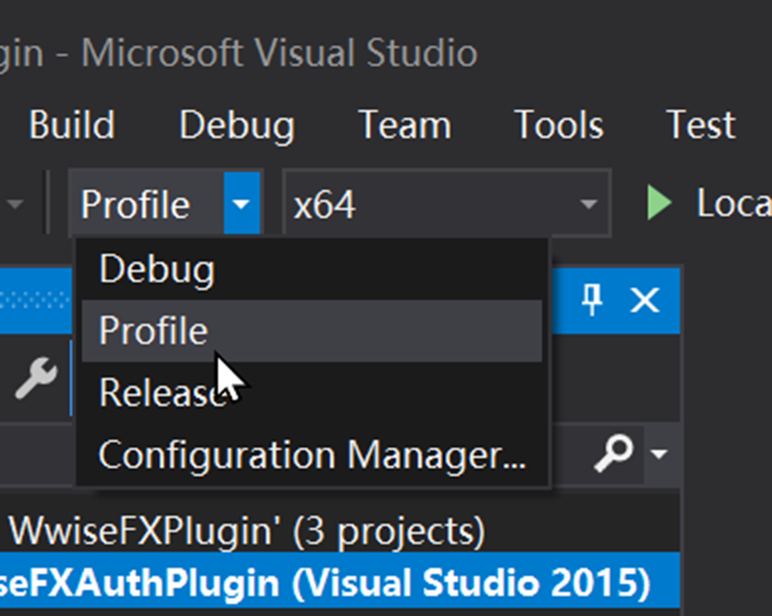Click the Solution Explorer search magnifier icon
Image resolution: width=772 pixels, height=616 pixels.
tap(612, 455)
